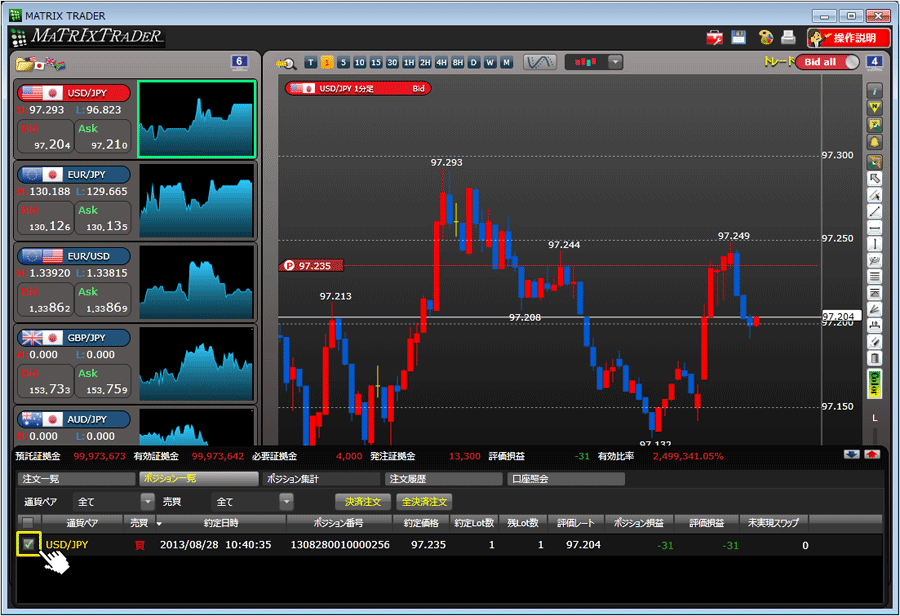This screenshot has width=900, height=616.
Task: Select the vertical line drawing tool
Action: [x=874, y=244]
